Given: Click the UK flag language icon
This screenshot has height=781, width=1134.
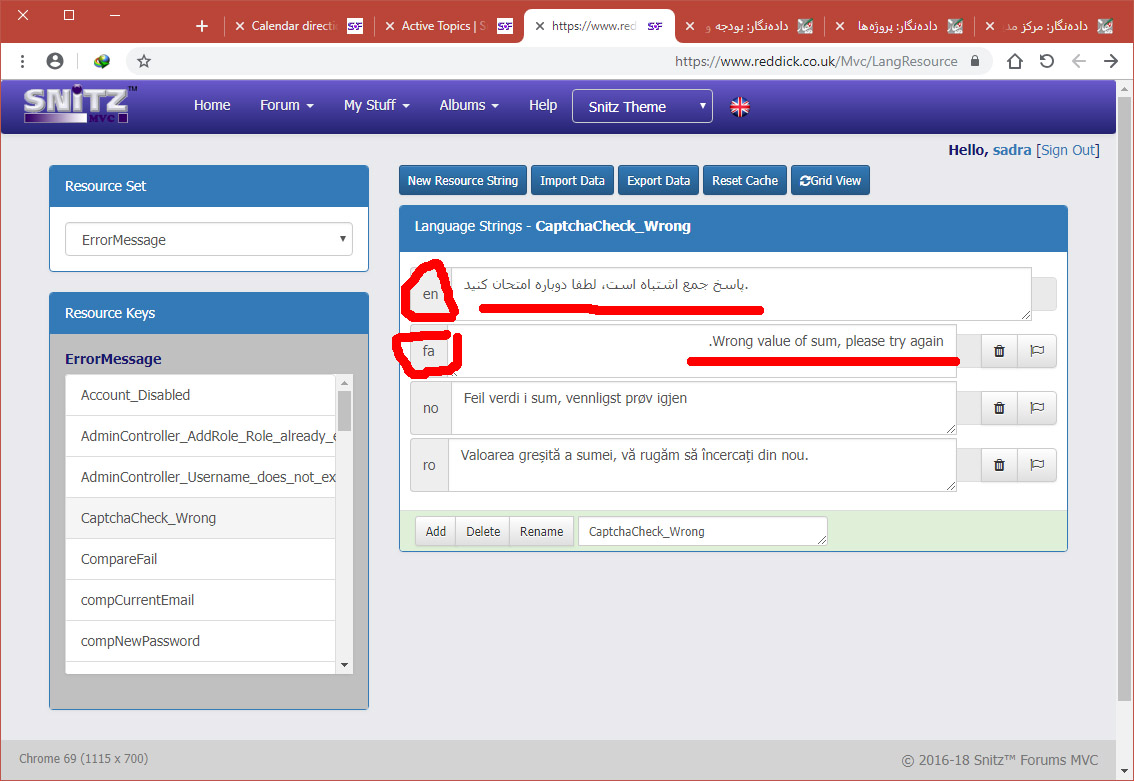Looking at the screenshot, I should pos(740,107).
